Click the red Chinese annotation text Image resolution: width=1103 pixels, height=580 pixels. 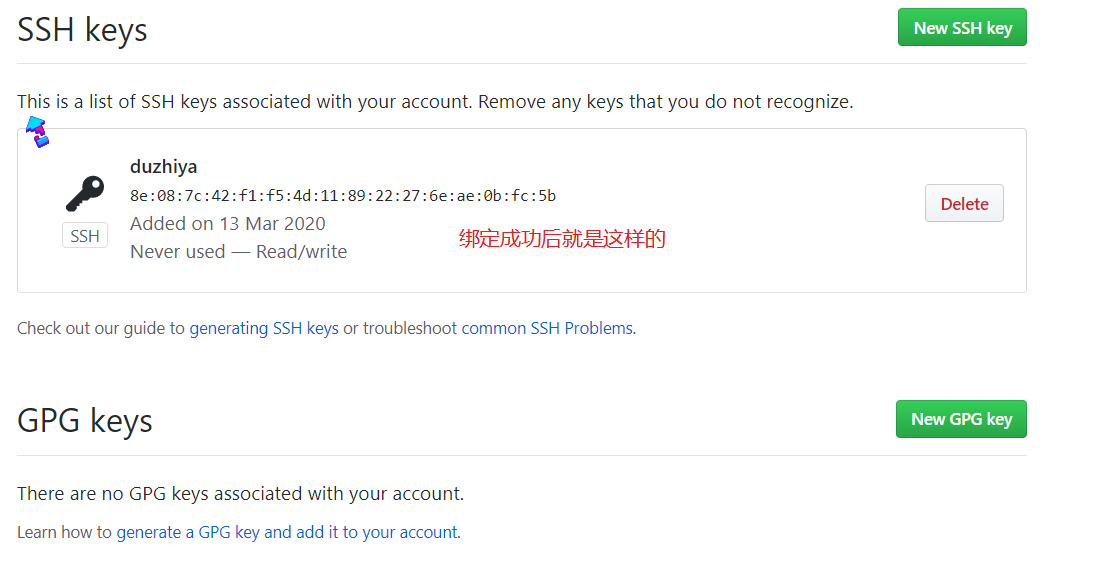click(562, 239)
